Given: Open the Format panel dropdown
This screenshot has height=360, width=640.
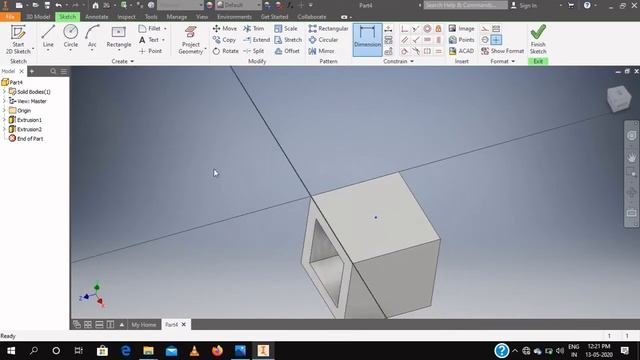Looking at the screenshot, I should (x=502, y=61).
